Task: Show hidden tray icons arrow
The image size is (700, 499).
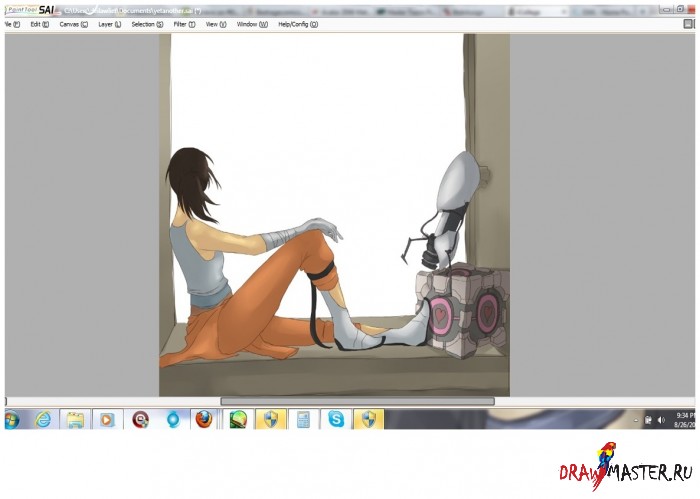Action: point(636,420)
